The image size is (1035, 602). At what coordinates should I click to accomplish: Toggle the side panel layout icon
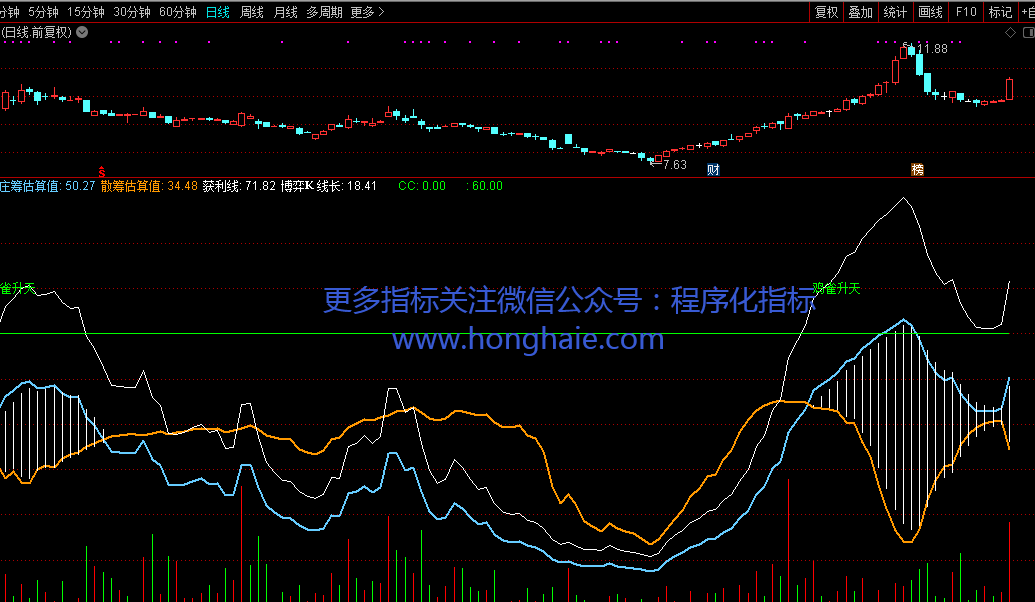pyautogui.click(x=1026, y=32)
